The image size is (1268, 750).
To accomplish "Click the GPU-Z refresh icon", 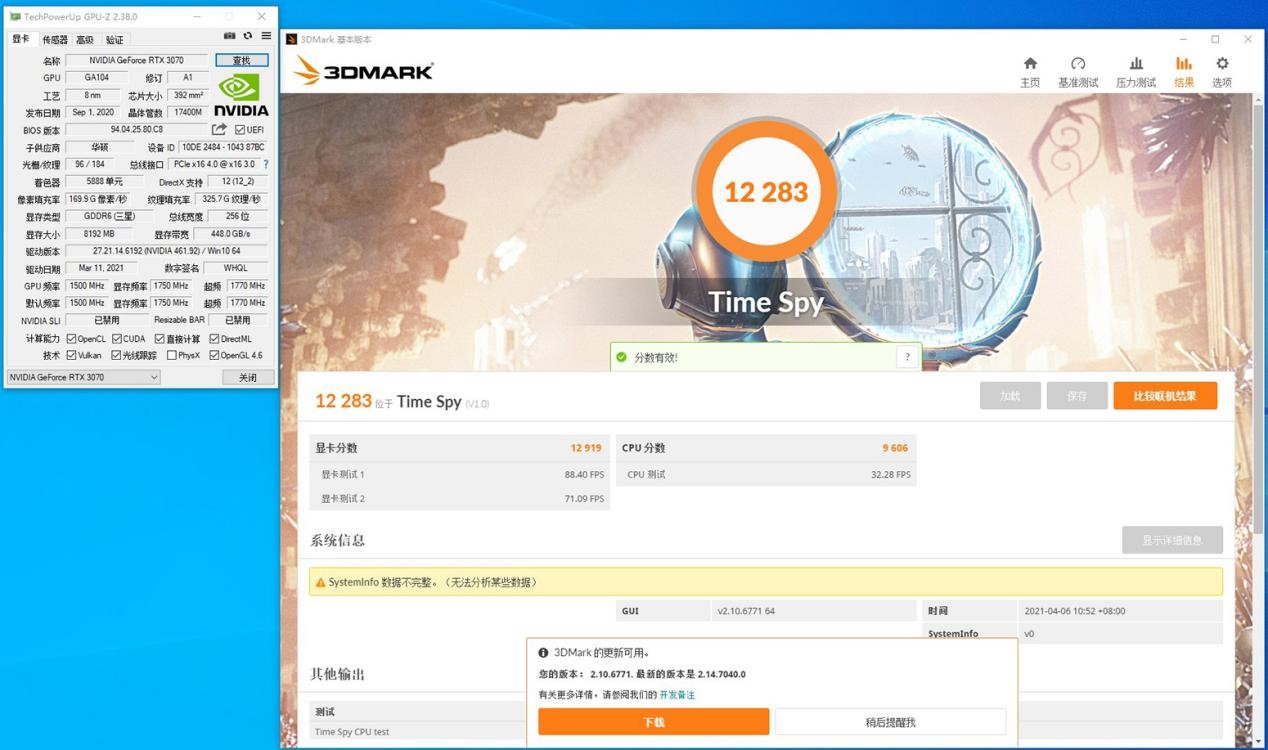I will tap(248, 36).
